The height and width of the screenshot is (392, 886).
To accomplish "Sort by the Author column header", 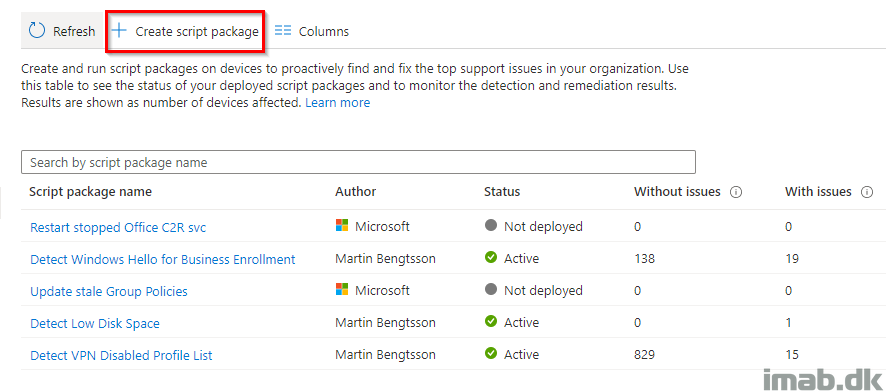I will 355,191.
